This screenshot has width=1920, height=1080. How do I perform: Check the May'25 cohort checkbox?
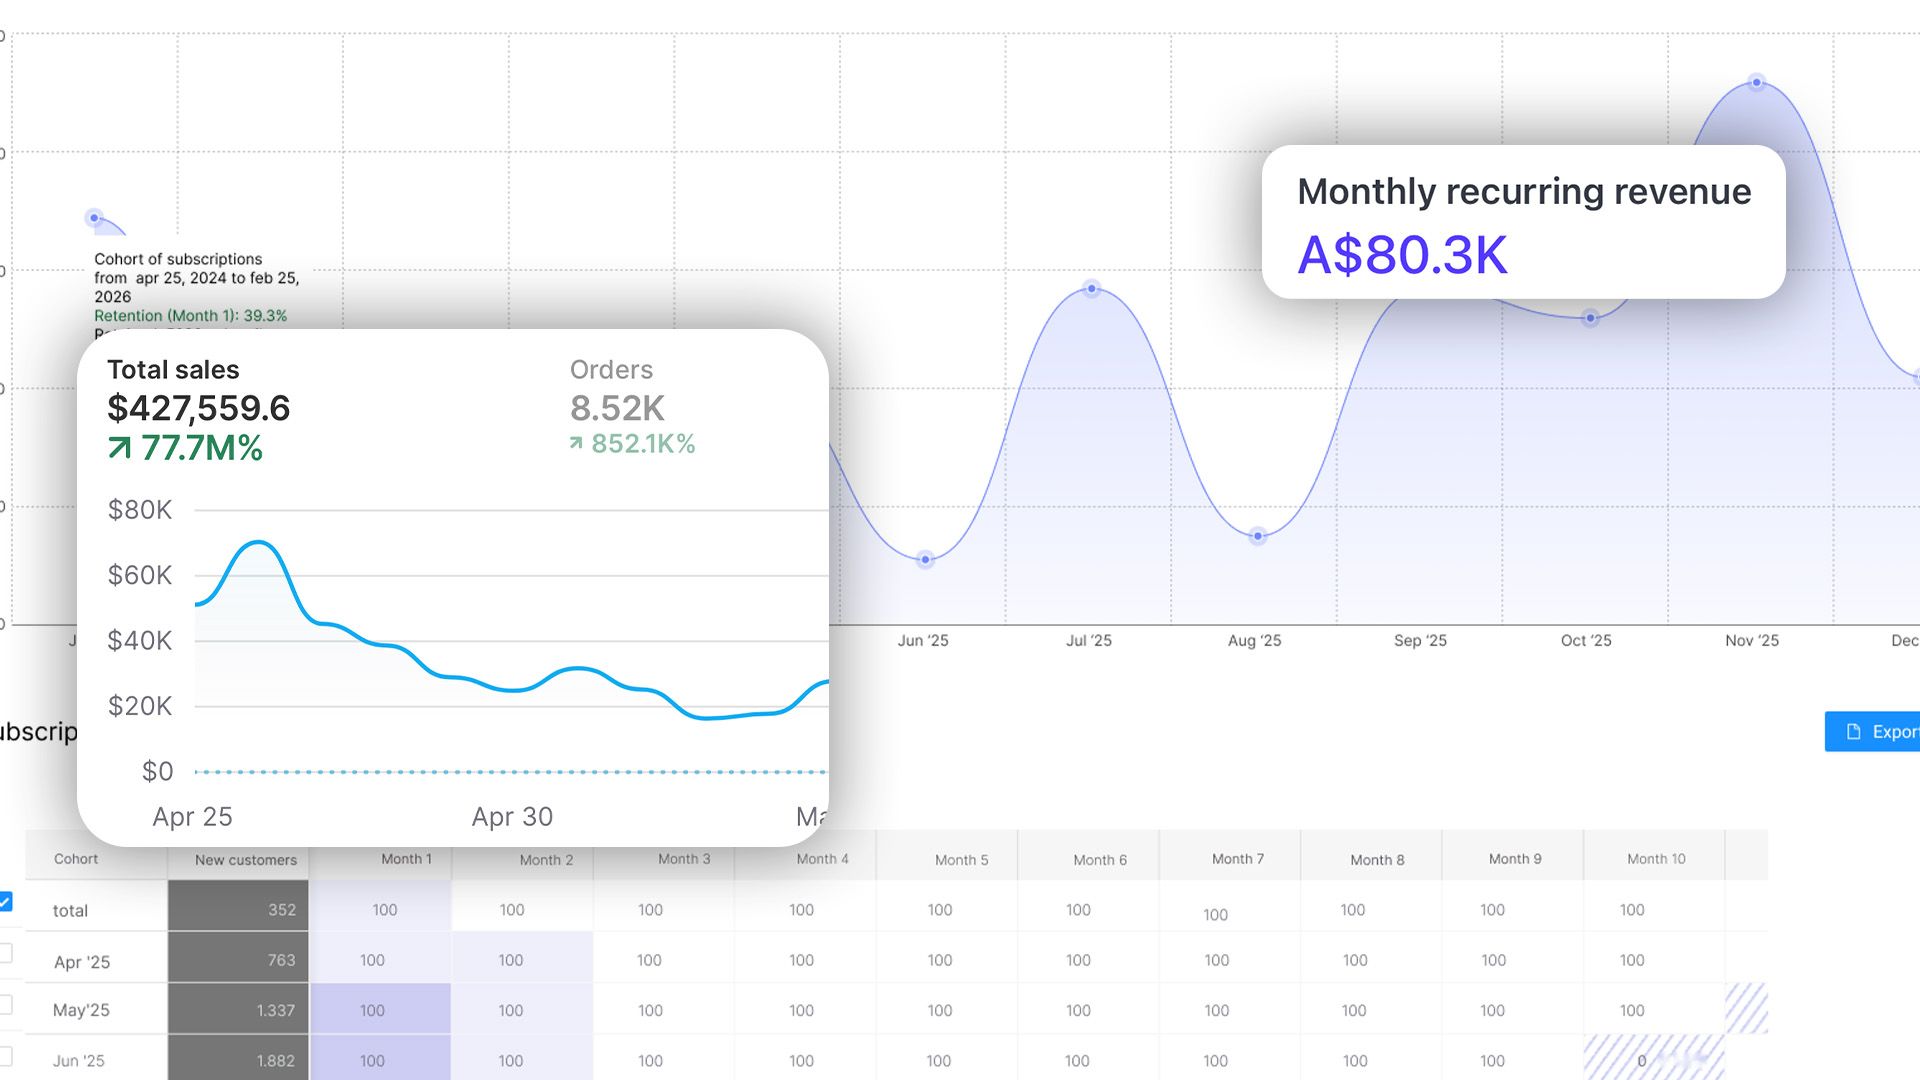tap(5, 1004)
